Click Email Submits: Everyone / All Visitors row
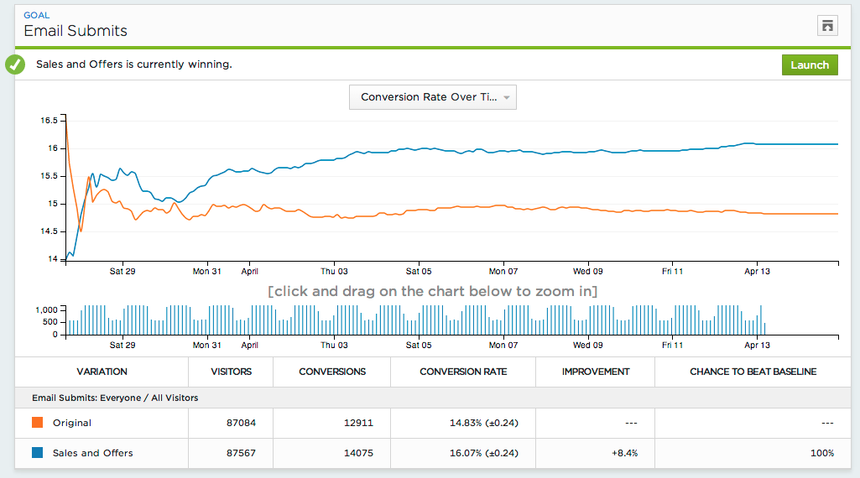This screenshot has width=860, height=478. 433,397
